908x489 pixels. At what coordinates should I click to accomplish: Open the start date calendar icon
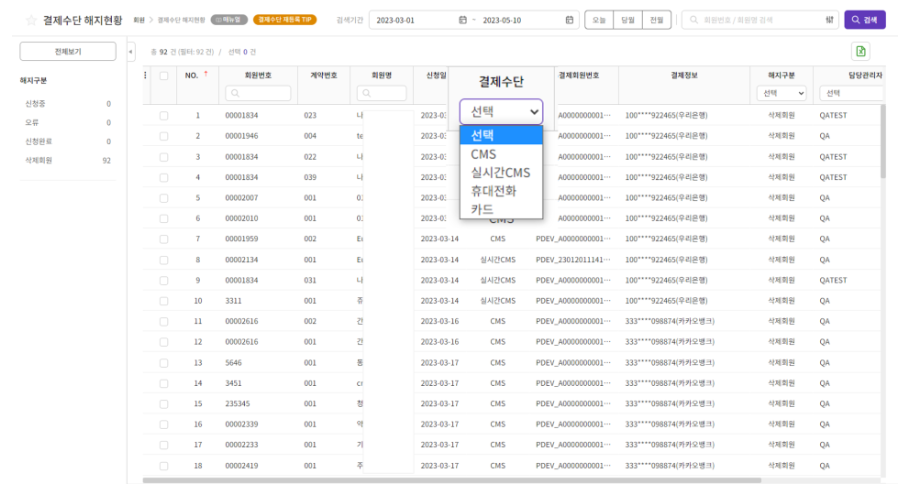coord(462,20)
